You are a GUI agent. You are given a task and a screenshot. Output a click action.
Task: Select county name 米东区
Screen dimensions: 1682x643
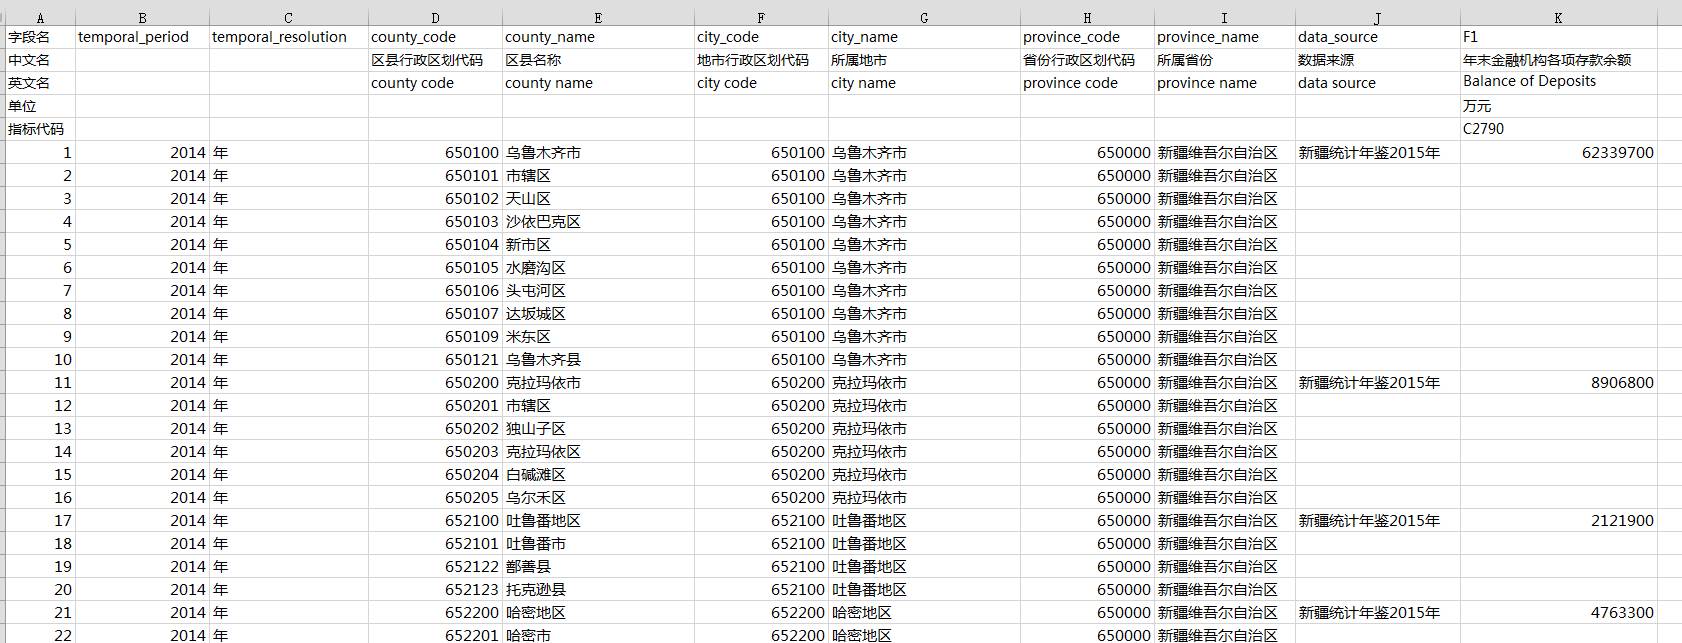pos(598,337)
